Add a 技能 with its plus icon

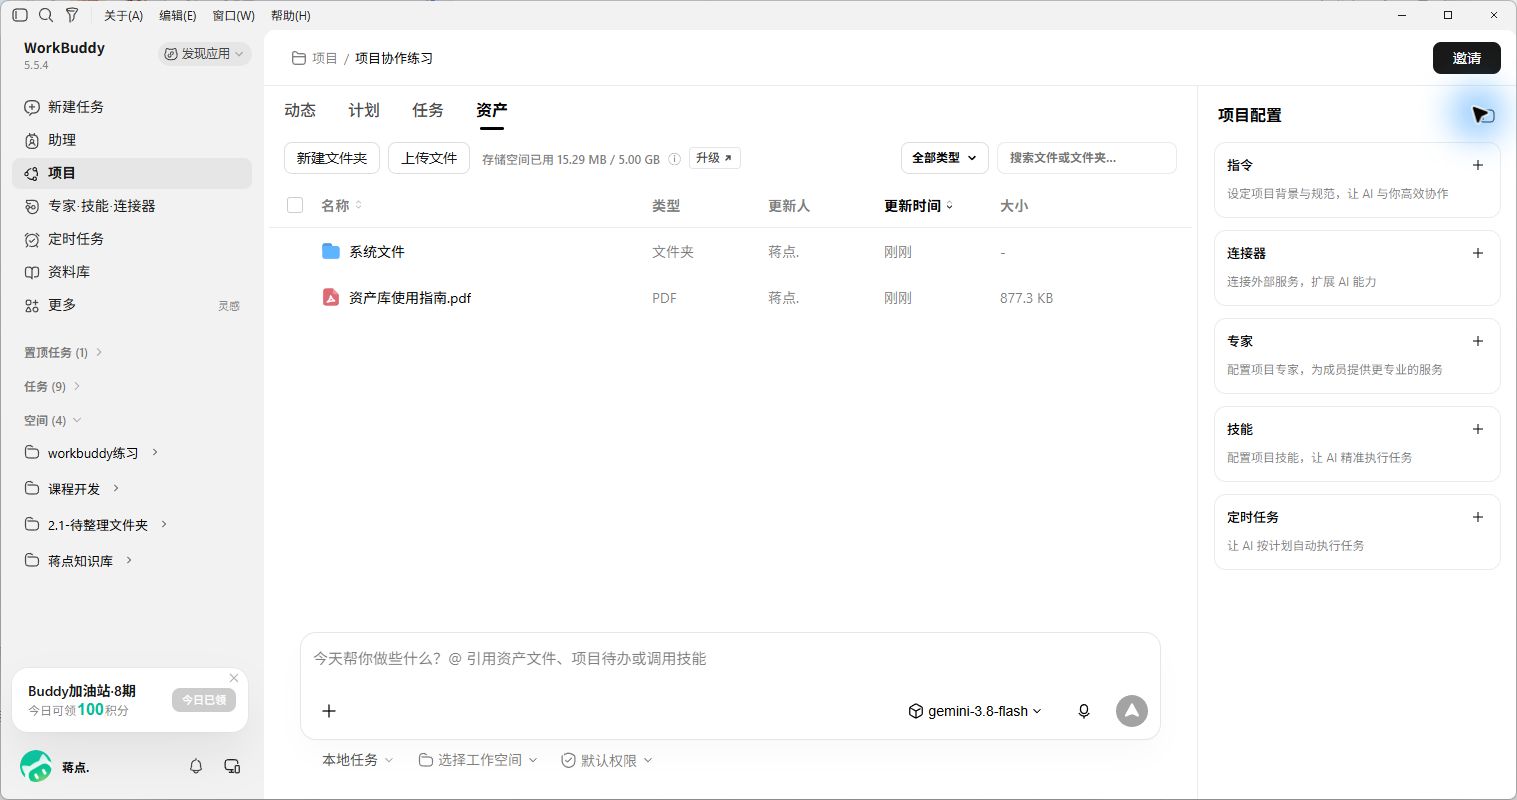[x=1478, y=429]
